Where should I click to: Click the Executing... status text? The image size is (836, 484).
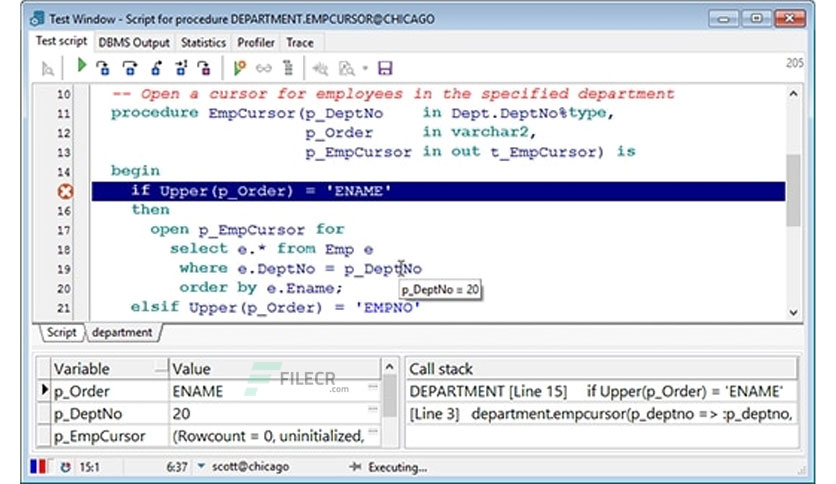pyautogui.click(x=397, y=467)
